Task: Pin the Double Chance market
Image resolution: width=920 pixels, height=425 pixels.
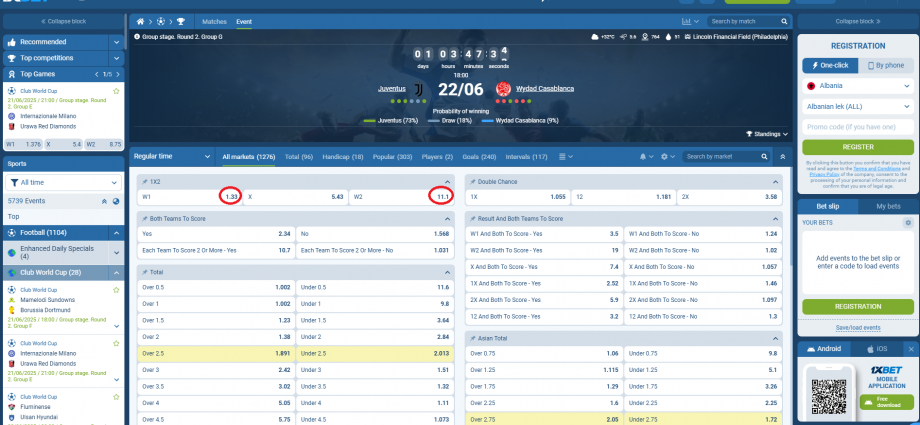Action: (x=472, y=182)
